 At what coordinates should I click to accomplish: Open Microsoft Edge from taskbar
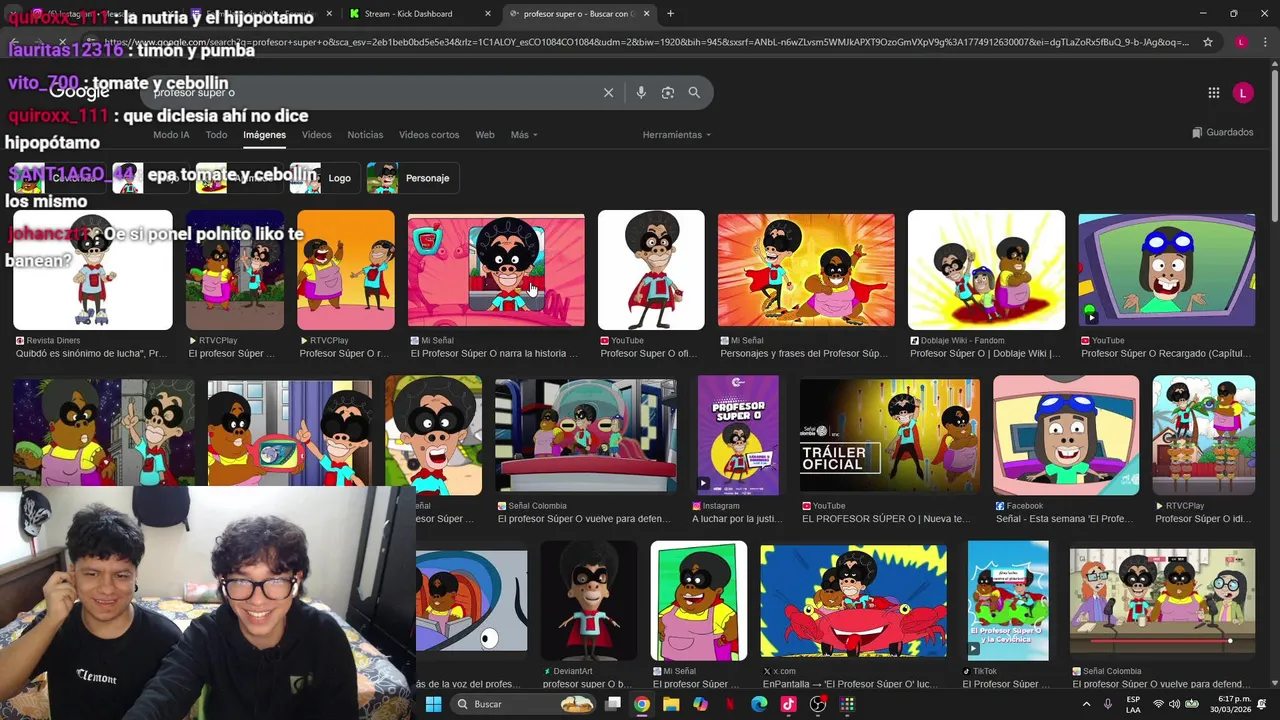[759, 704]
